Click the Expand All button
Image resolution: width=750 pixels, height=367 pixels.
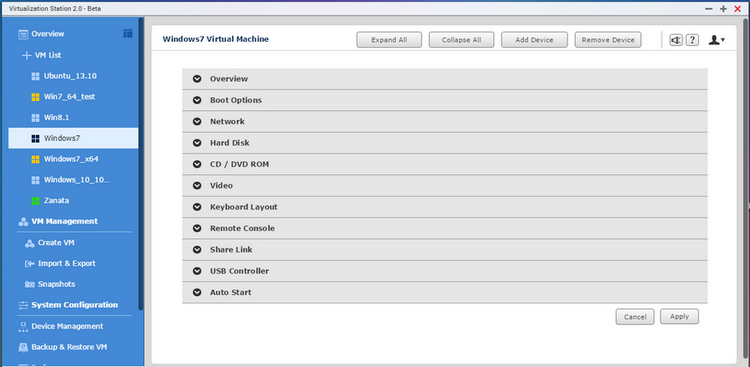(x=389, y=40)
